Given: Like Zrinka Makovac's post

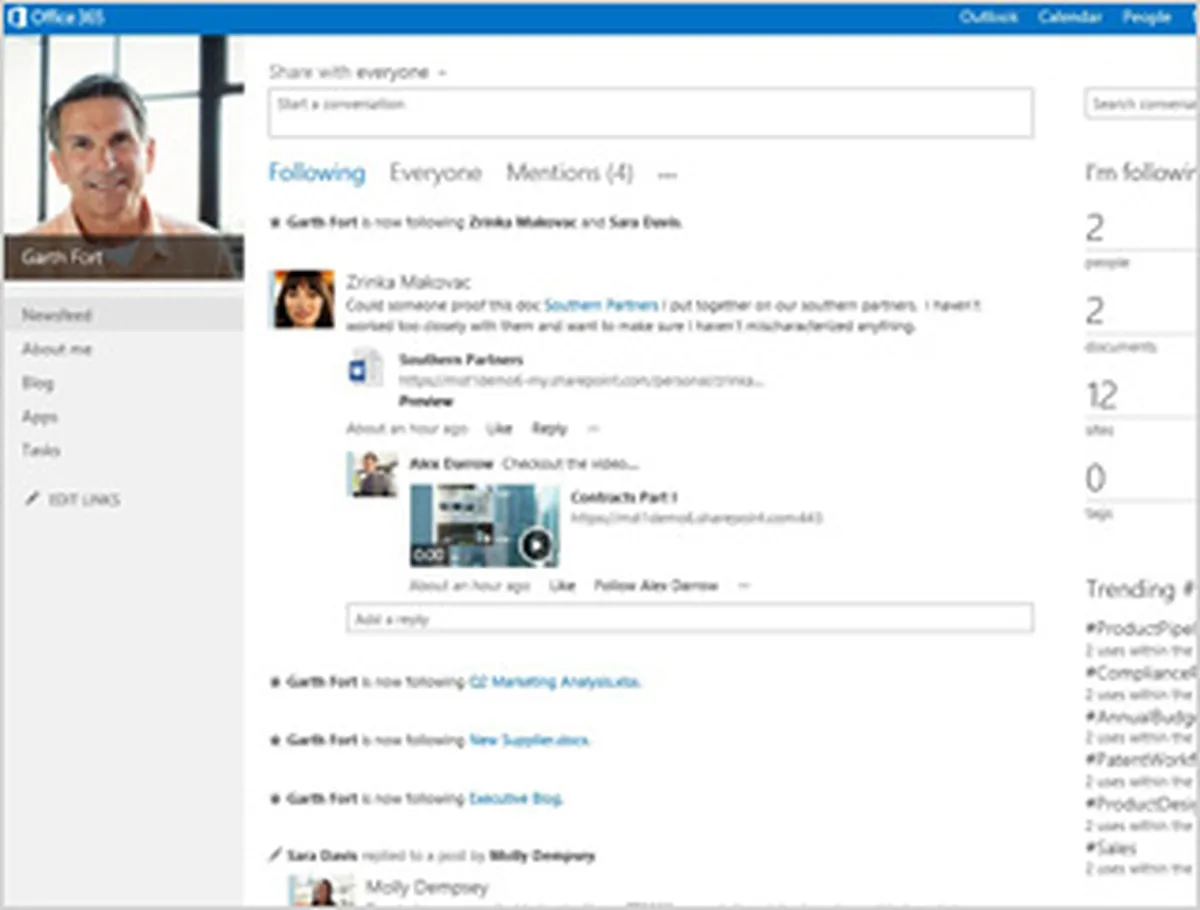Looking at the screenshot, I should (499, 429).
